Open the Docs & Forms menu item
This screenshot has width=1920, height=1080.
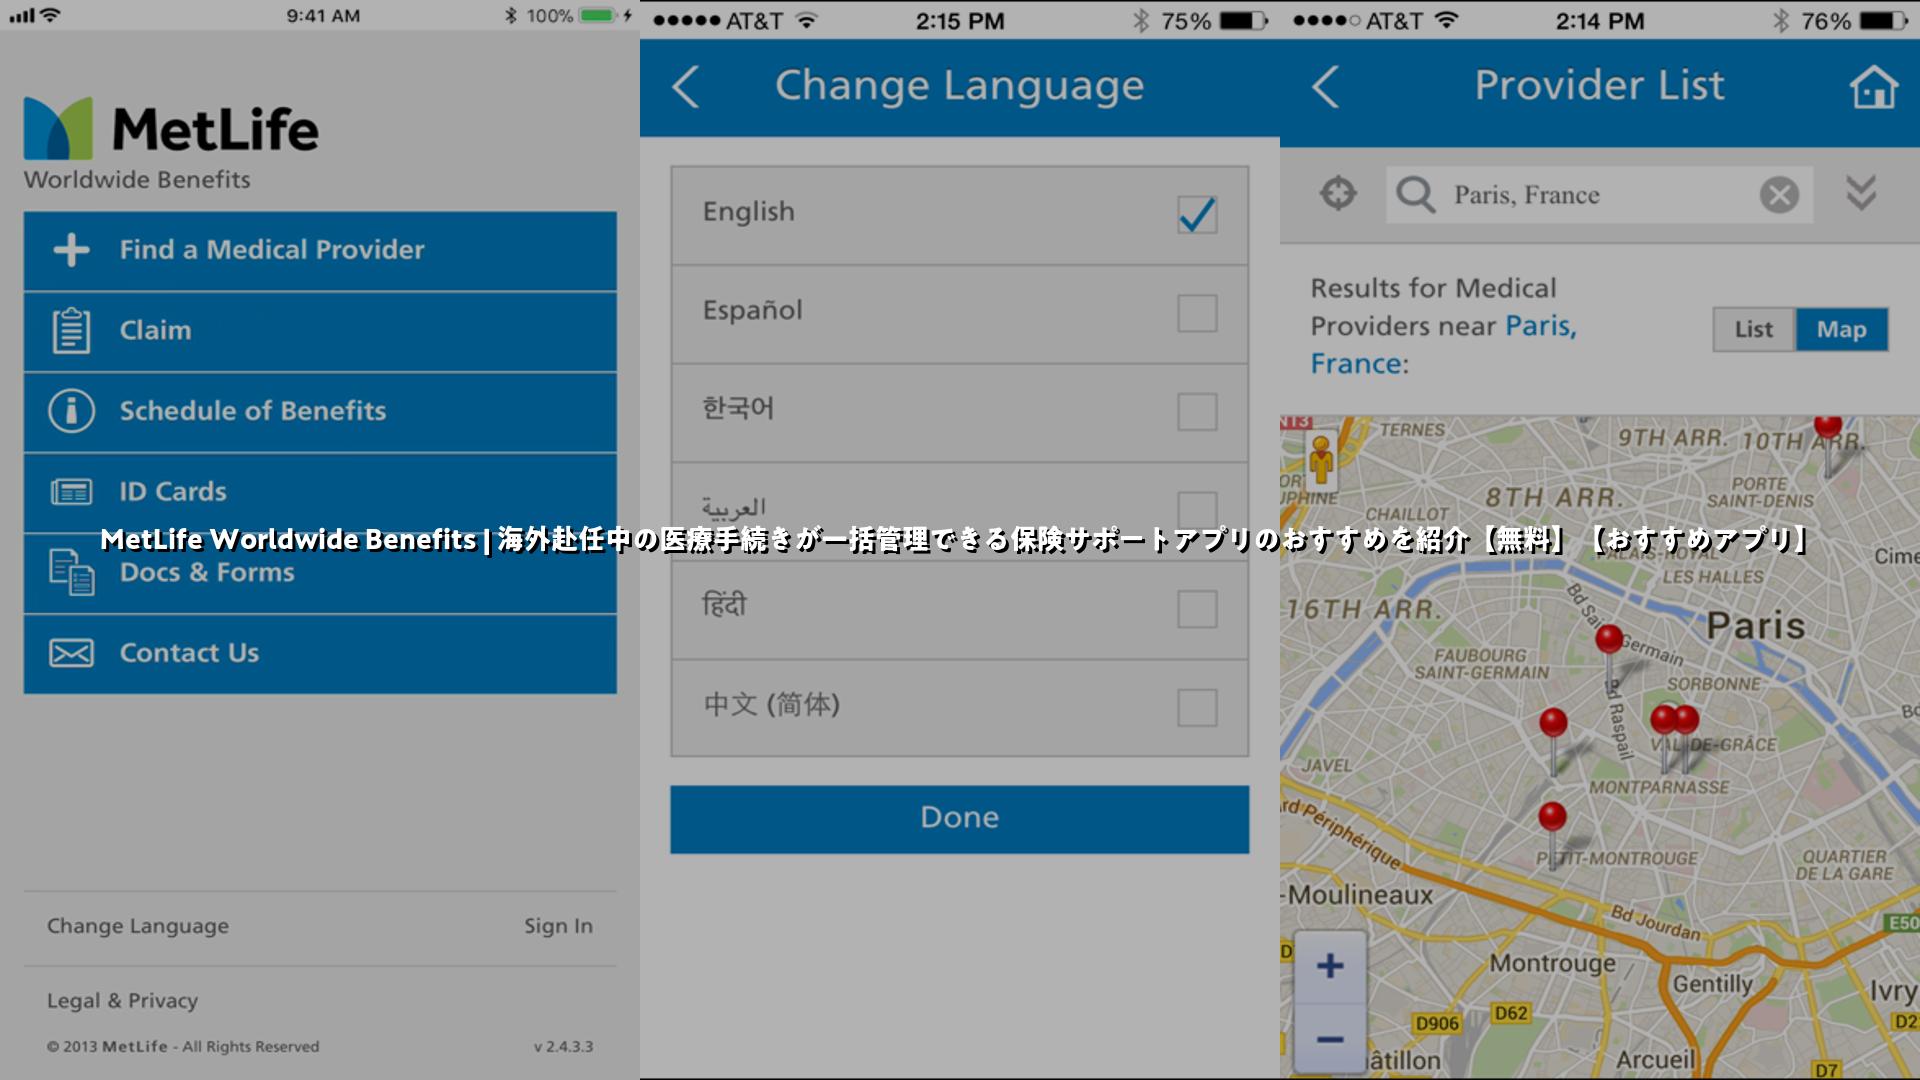coord(320,573)
